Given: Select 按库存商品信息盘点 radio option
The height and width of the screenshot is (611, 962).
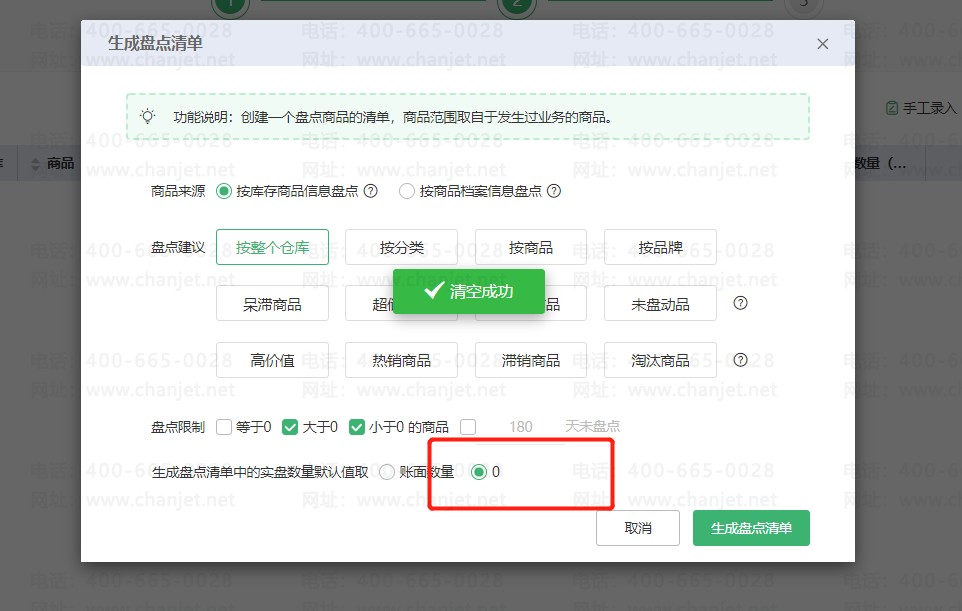Looking at the screenshot, I should [224, 191].
